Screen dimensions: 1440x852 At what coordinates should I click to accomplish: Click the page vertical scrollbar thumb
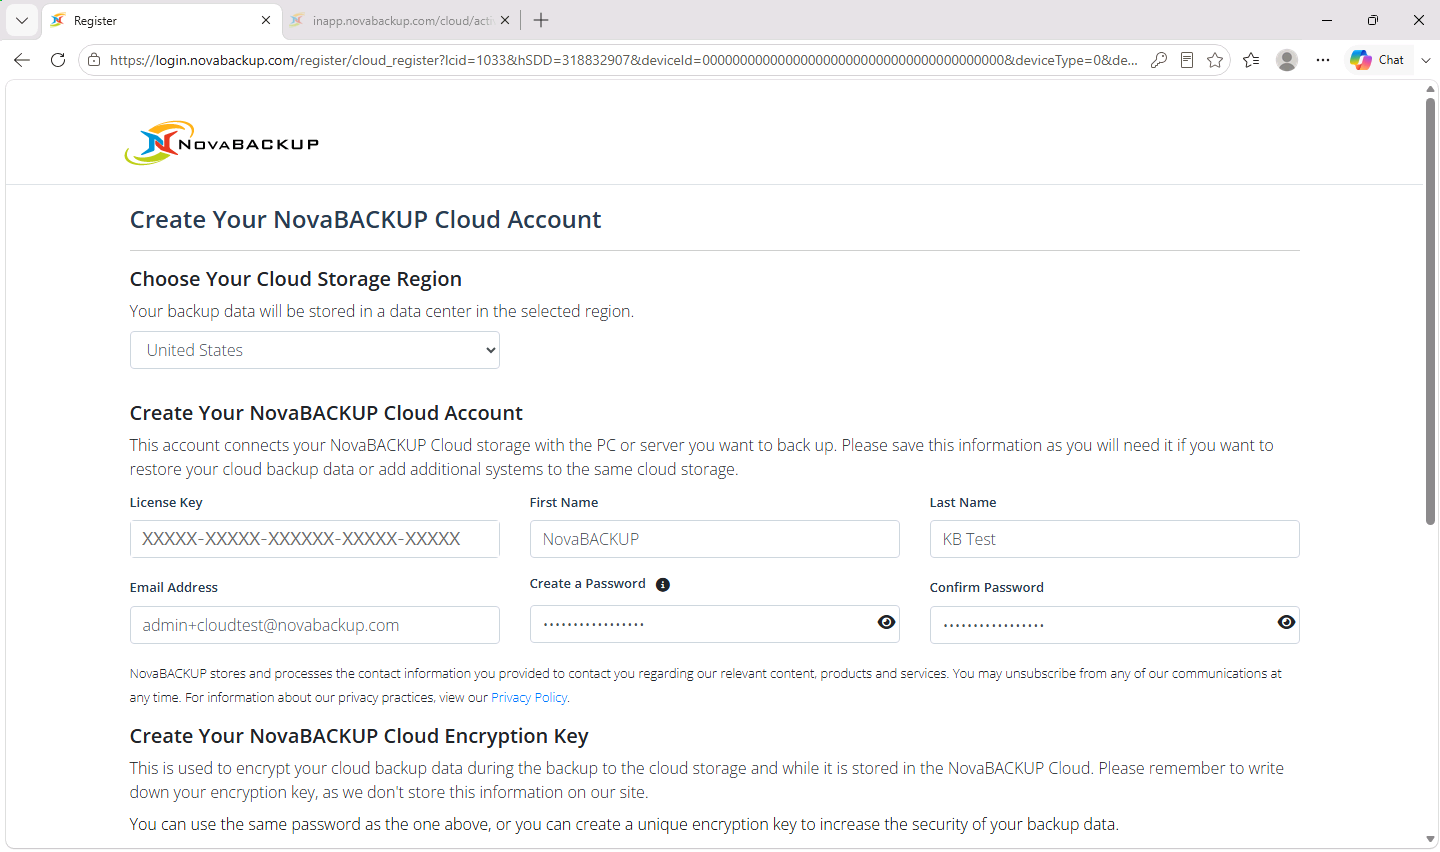1431,311
